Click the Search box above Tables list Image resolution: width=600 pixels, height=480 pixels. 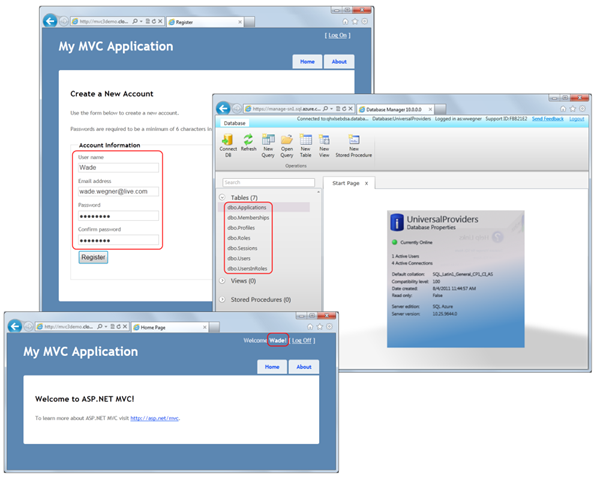265,182
